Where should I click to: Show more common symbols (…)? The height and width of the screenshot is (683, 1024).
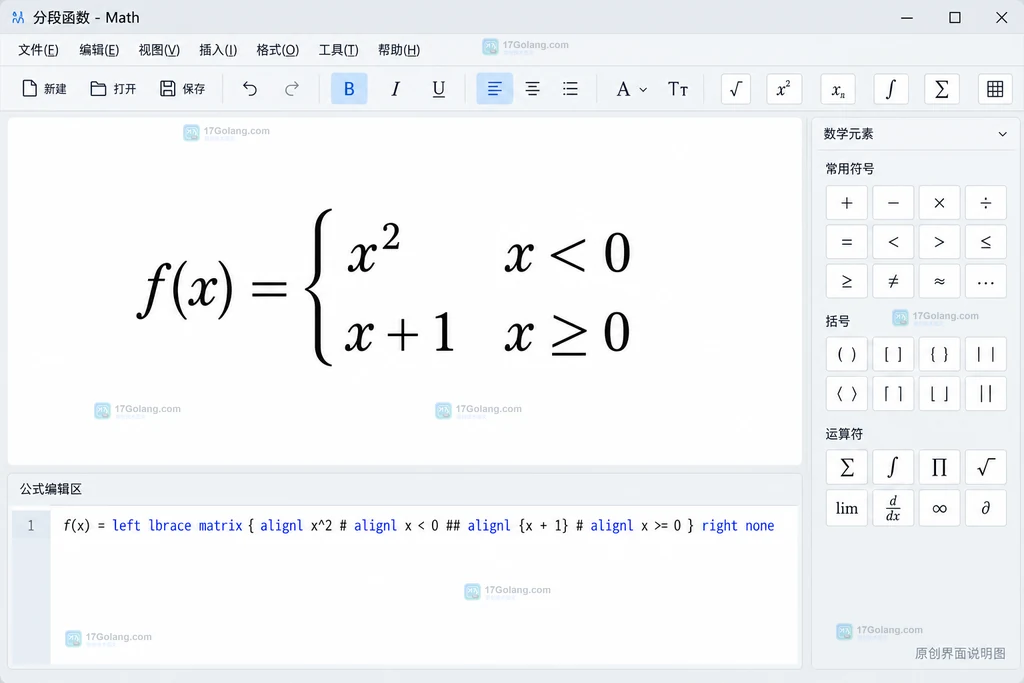[x=986, y=281]
